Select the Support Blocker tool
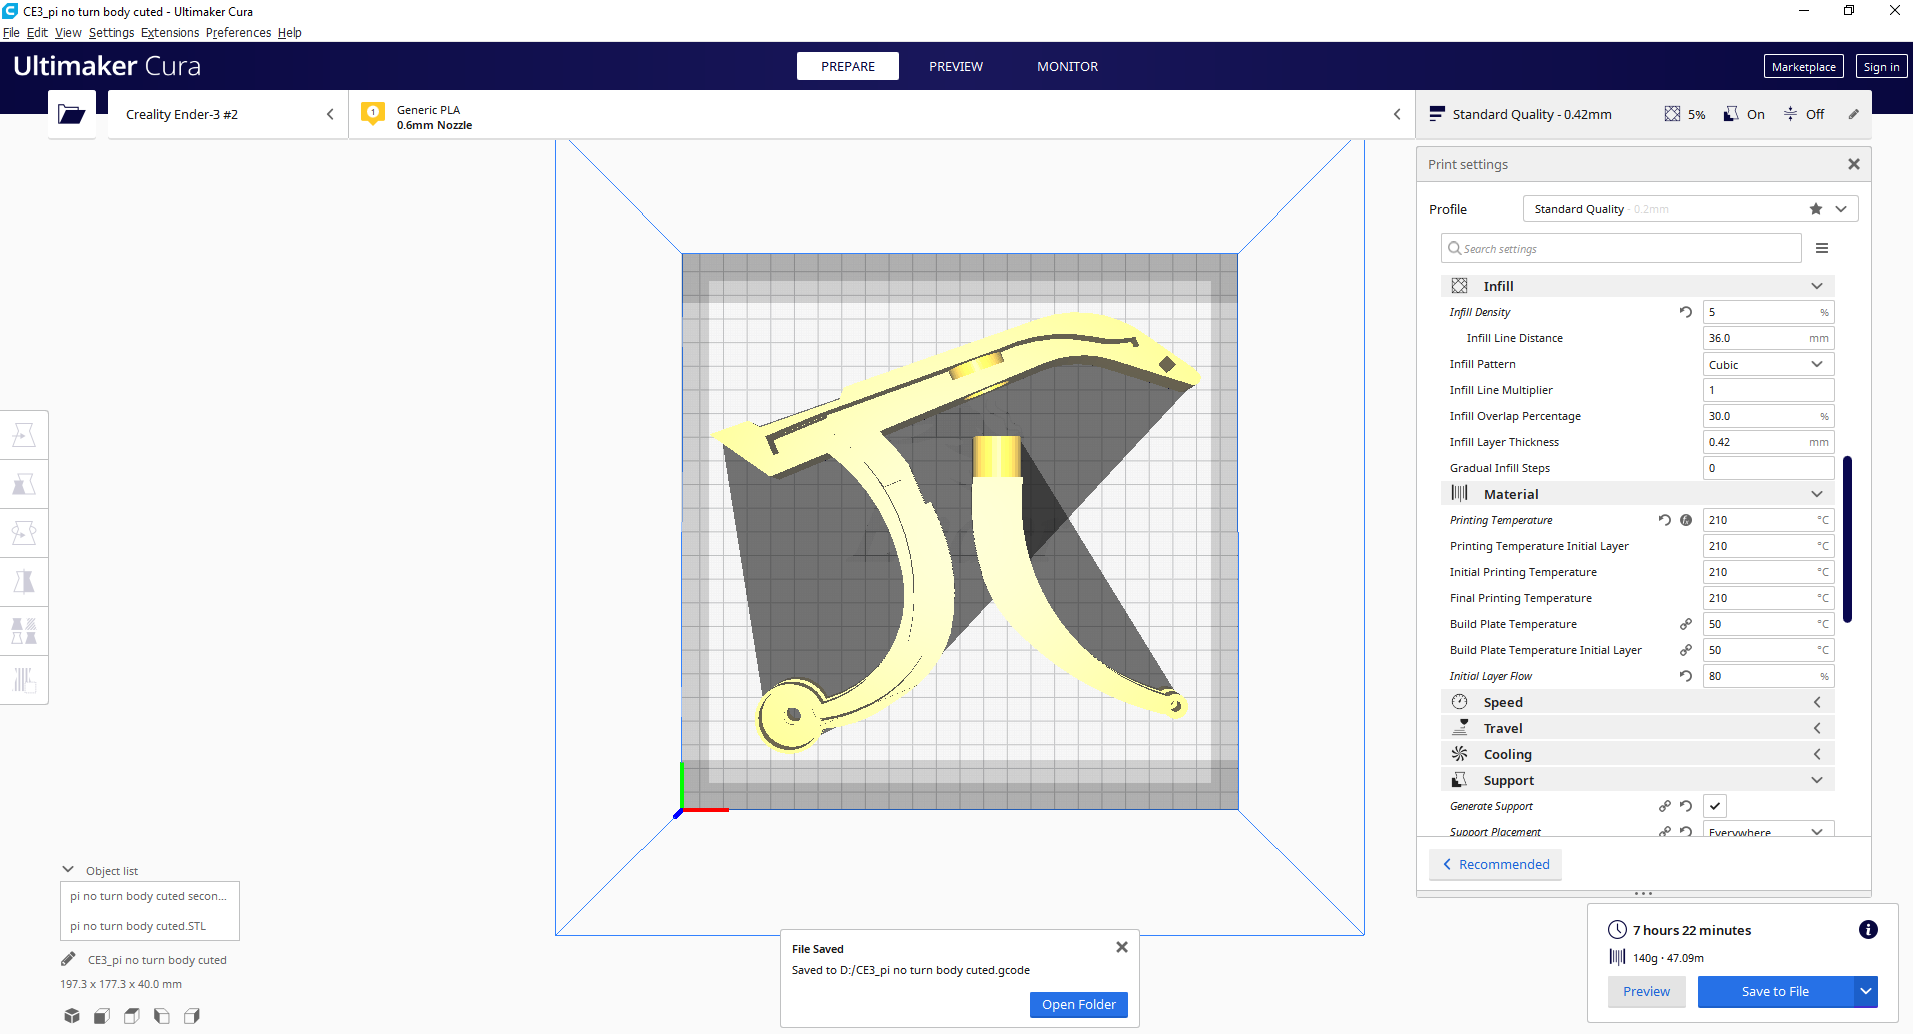Screen dimensions: 1913x1034 [x=24, y=680]
